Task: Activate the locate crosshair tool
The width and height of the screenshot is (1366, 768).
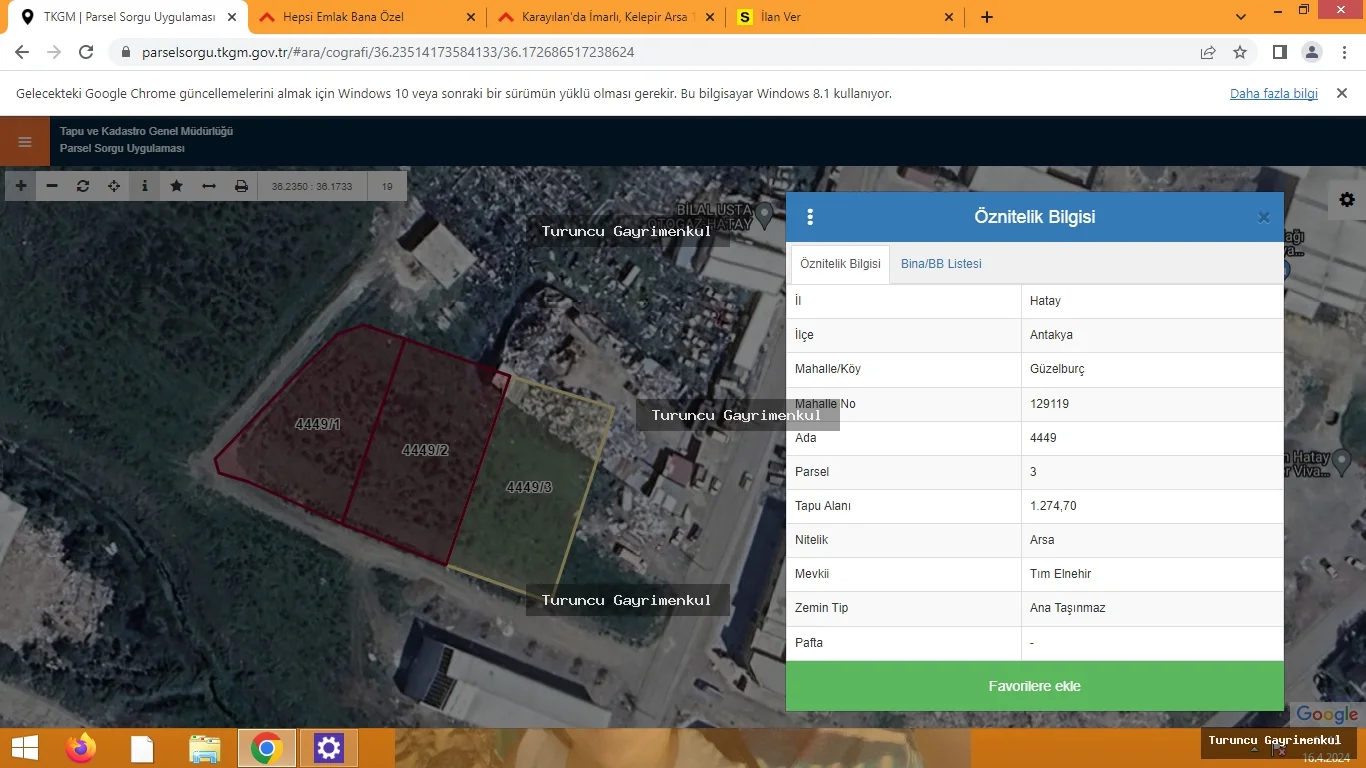Action: [x=114, y=186]
